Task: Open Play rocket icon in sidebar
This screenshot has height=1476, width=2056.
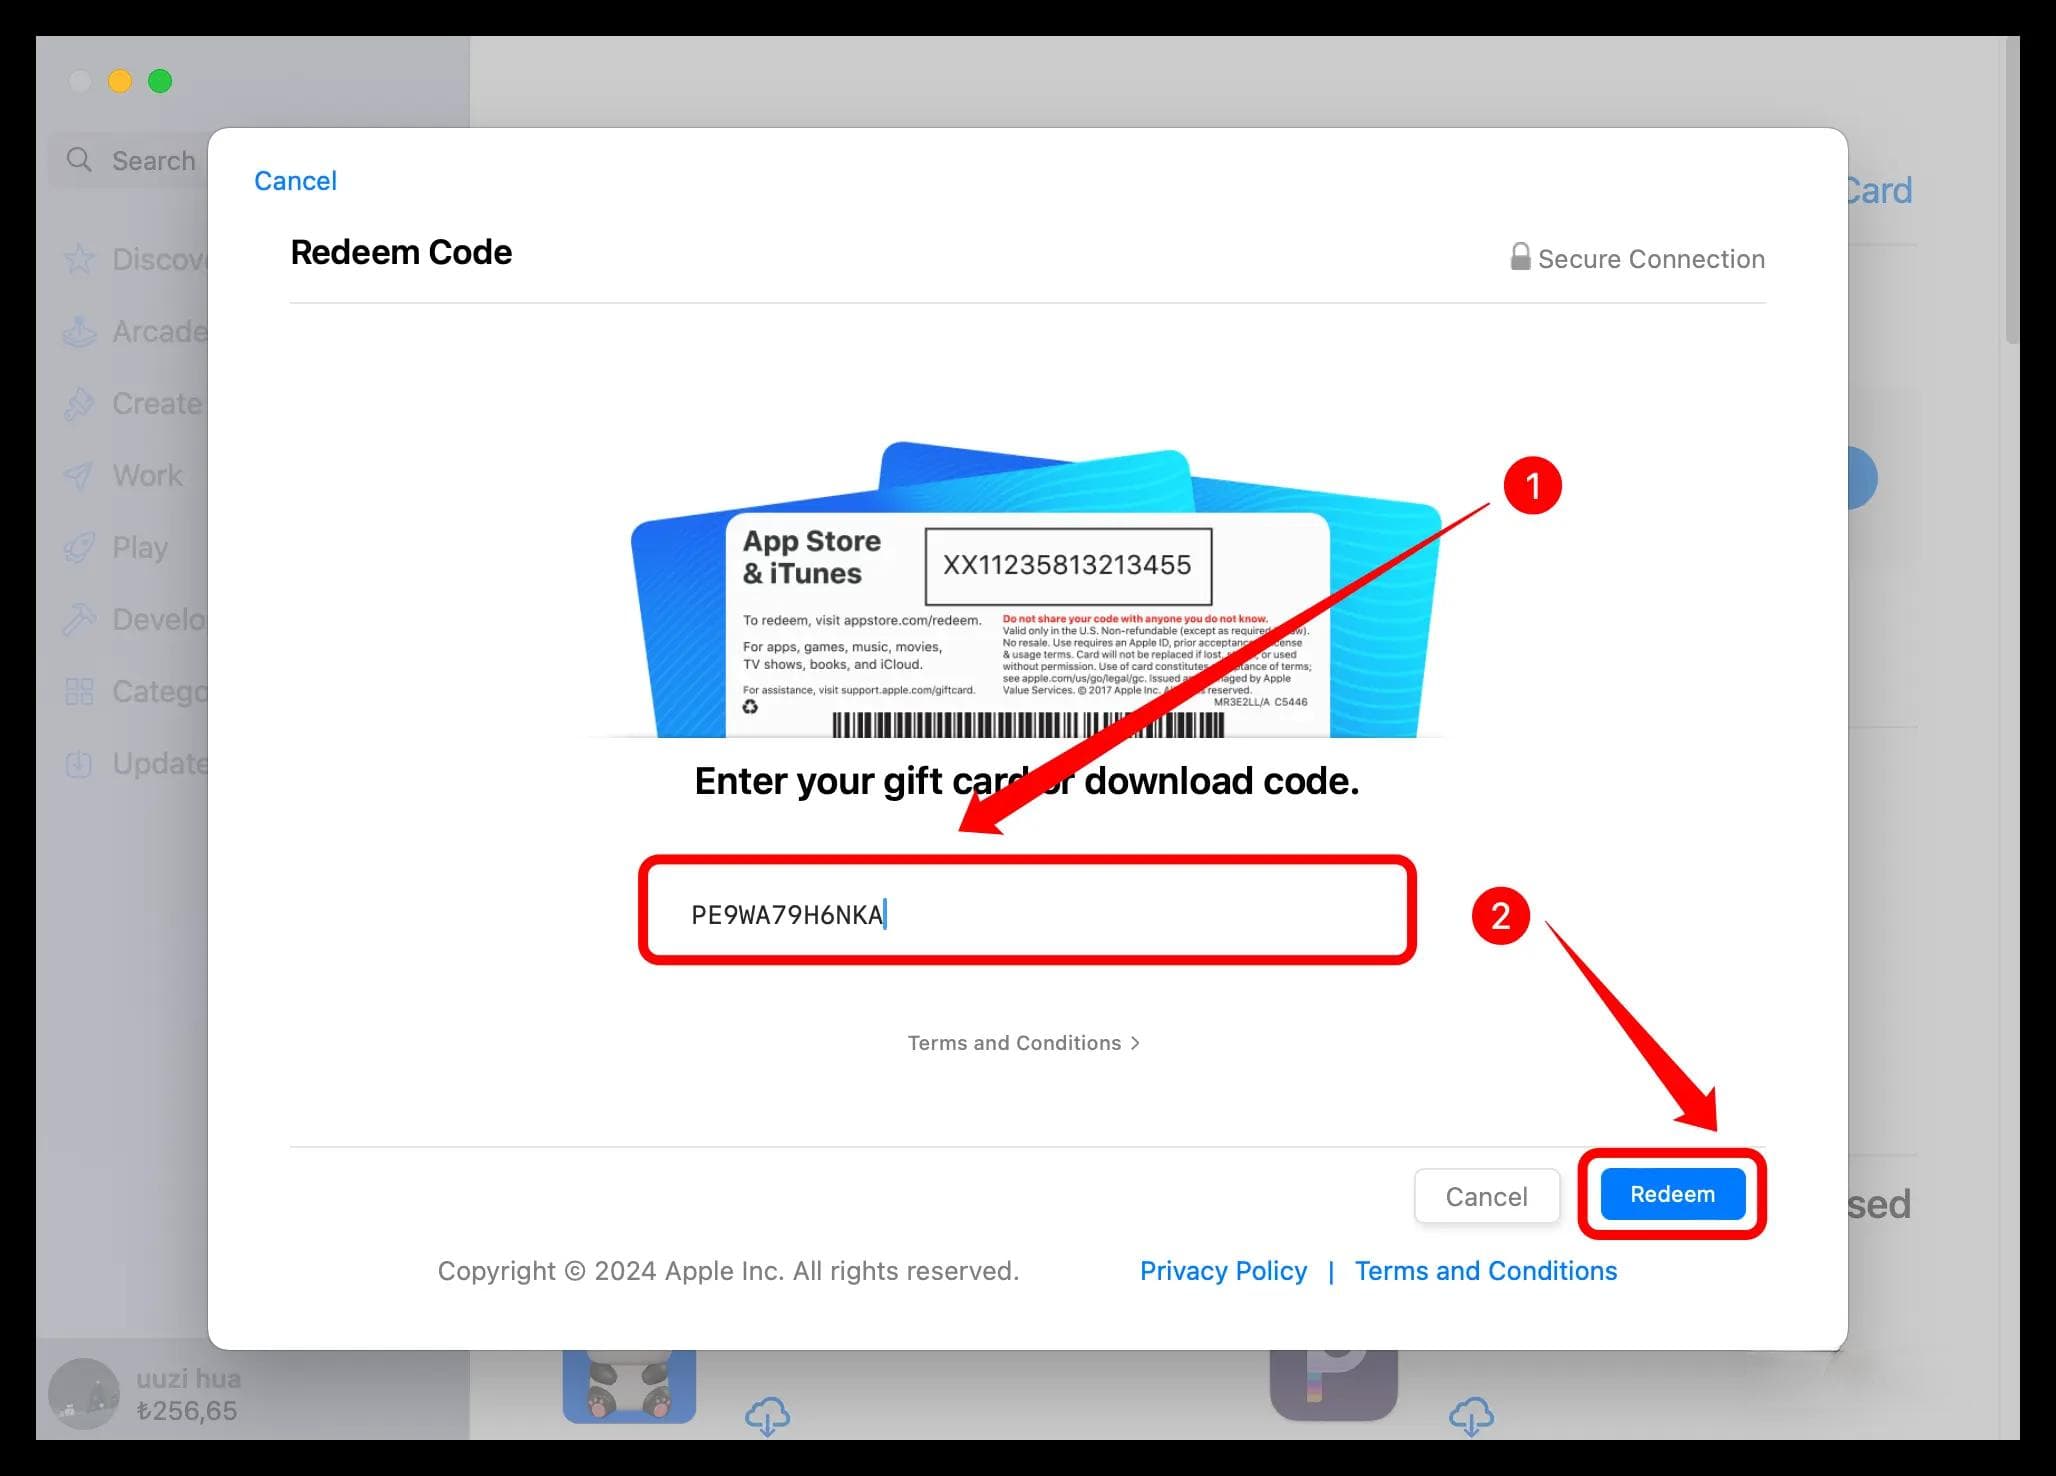Action: (79, 547)
